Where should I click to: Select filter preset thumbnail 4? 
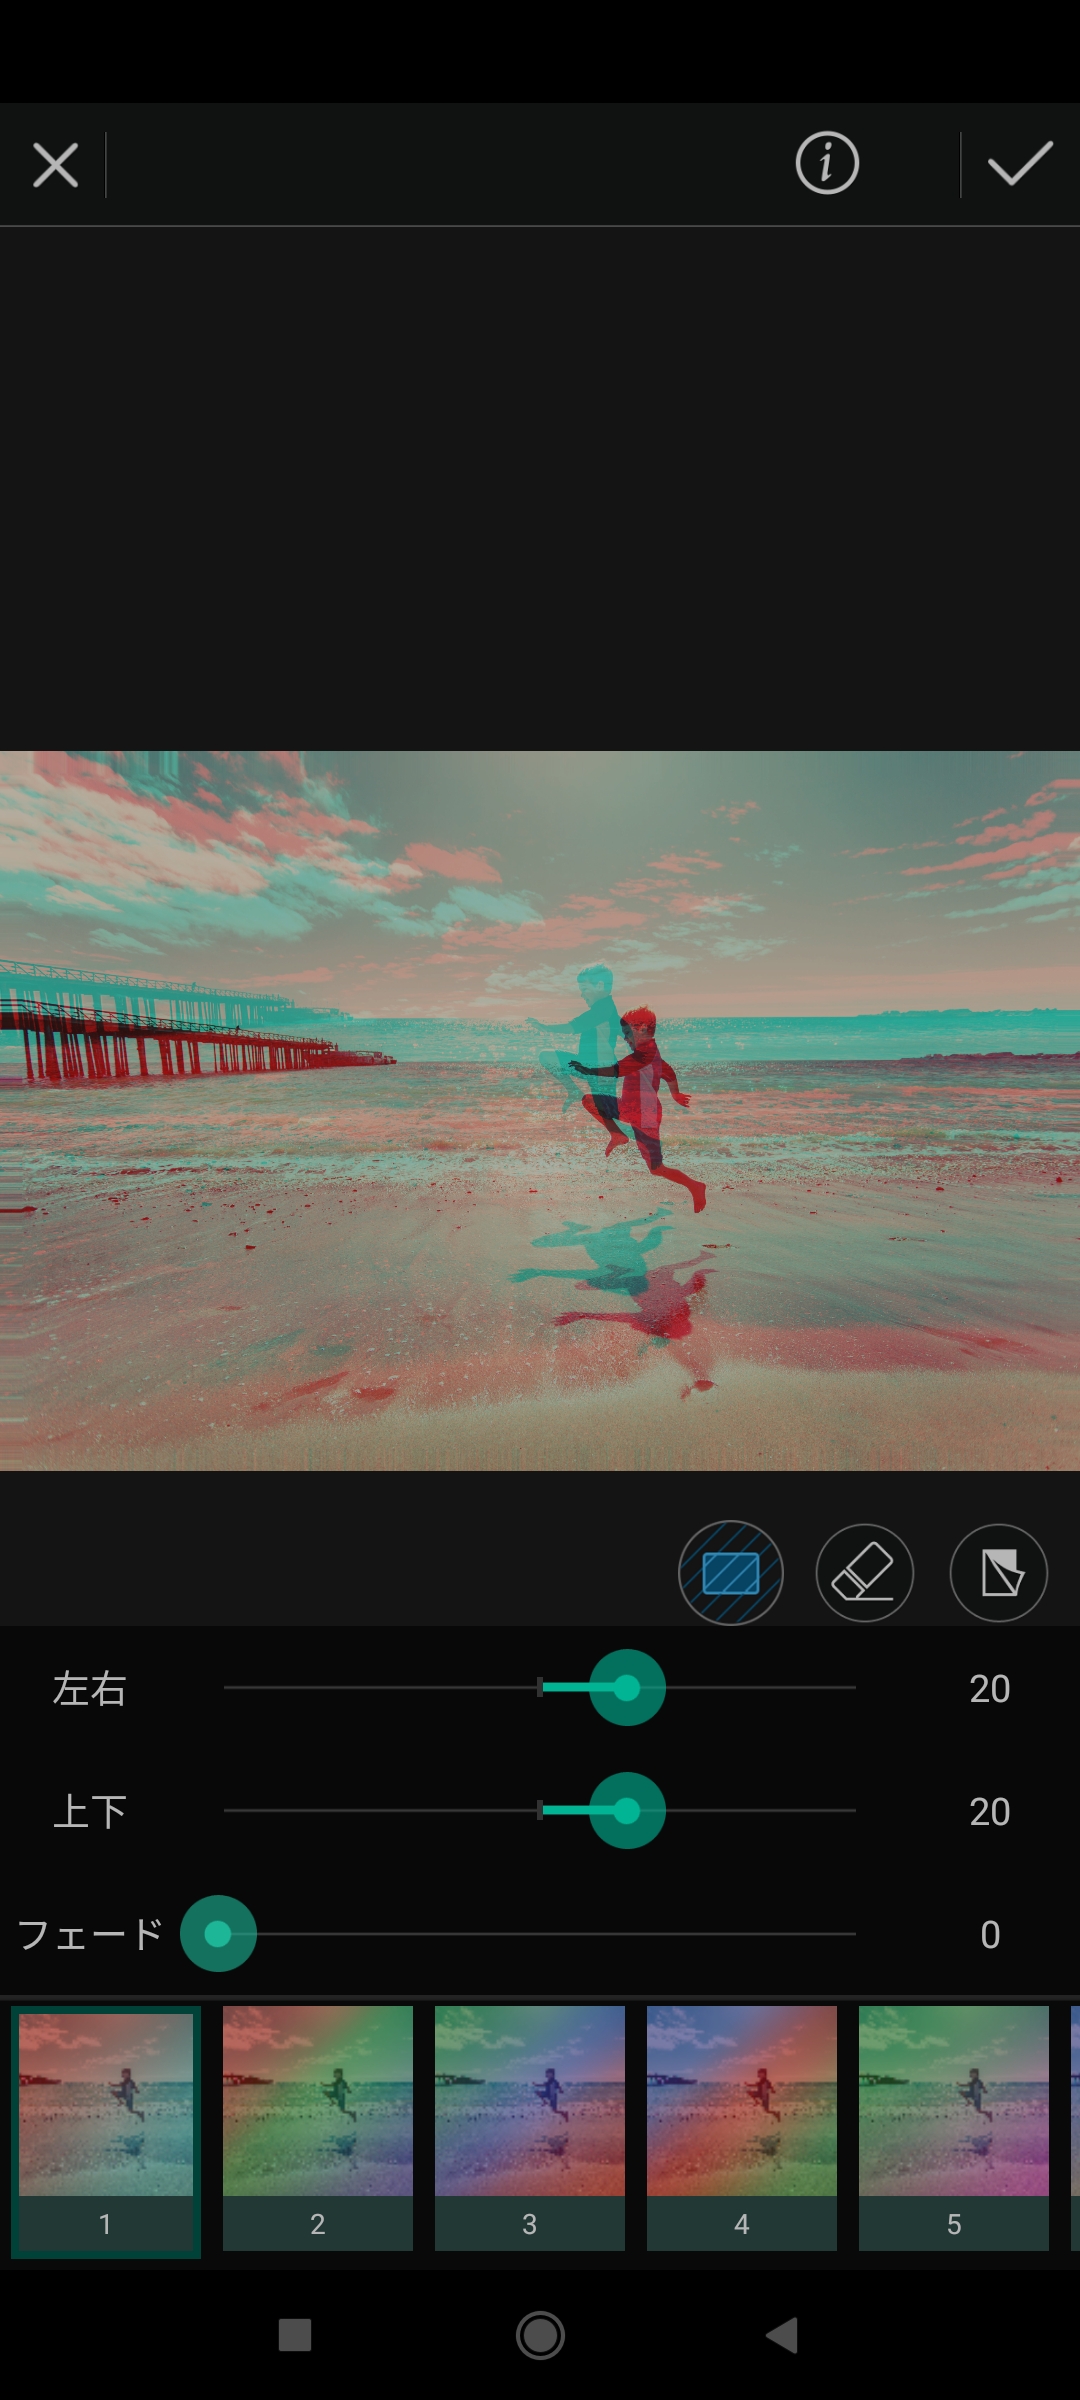742,2128
